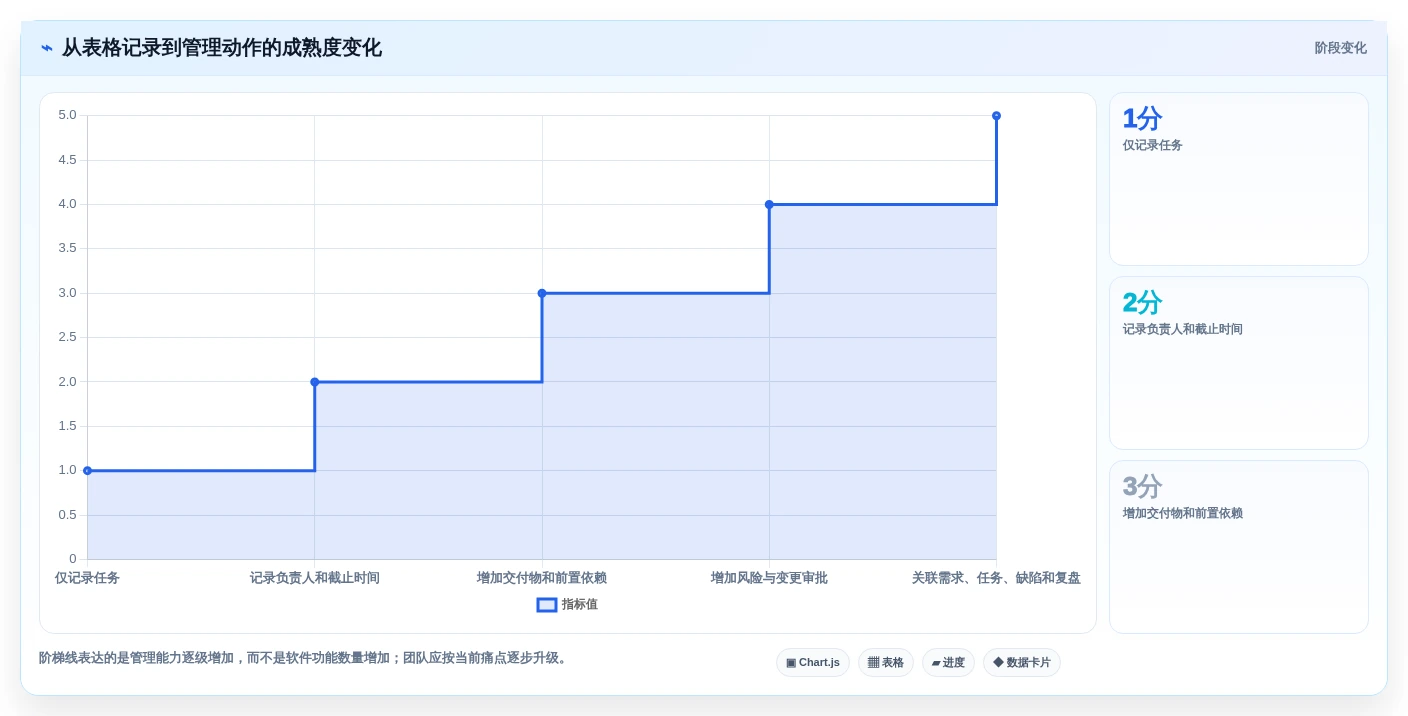This screenshot has width=1408, height=716.
Task: Click the footnote text starting 阶梯线表达的是
Action: (305, 658)
